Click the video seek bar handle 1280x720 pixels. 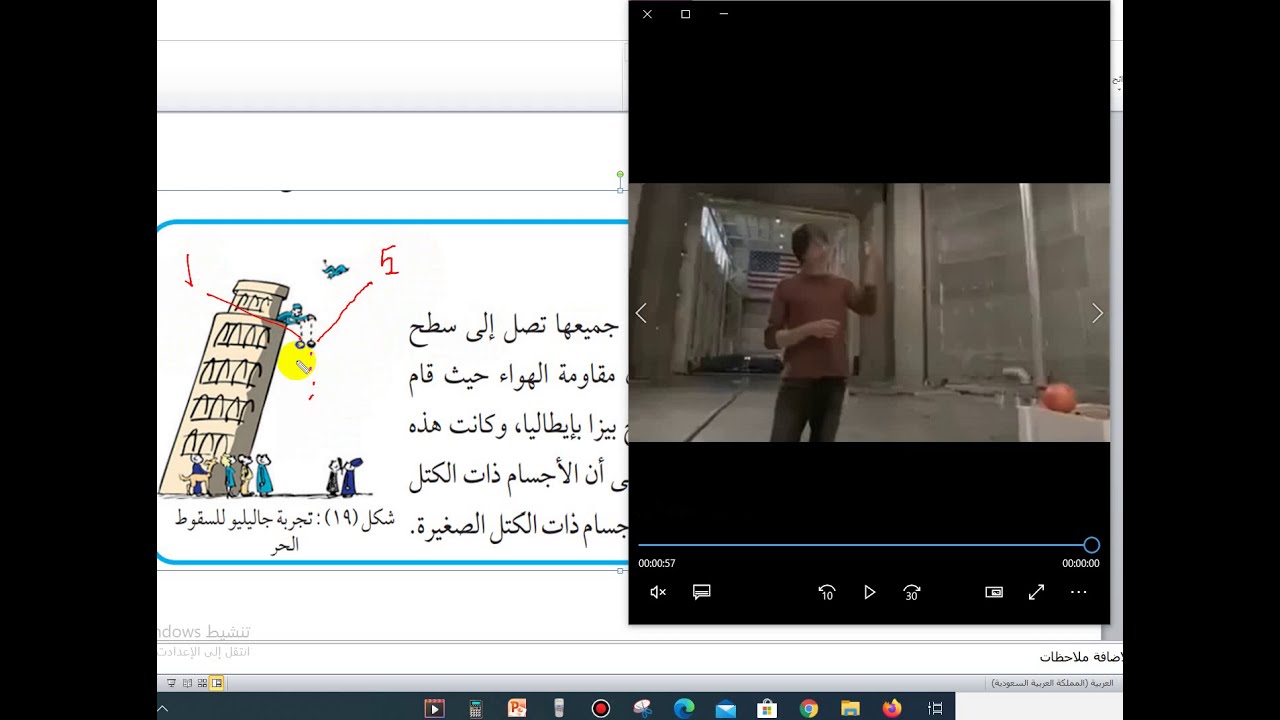point(1091,545)
